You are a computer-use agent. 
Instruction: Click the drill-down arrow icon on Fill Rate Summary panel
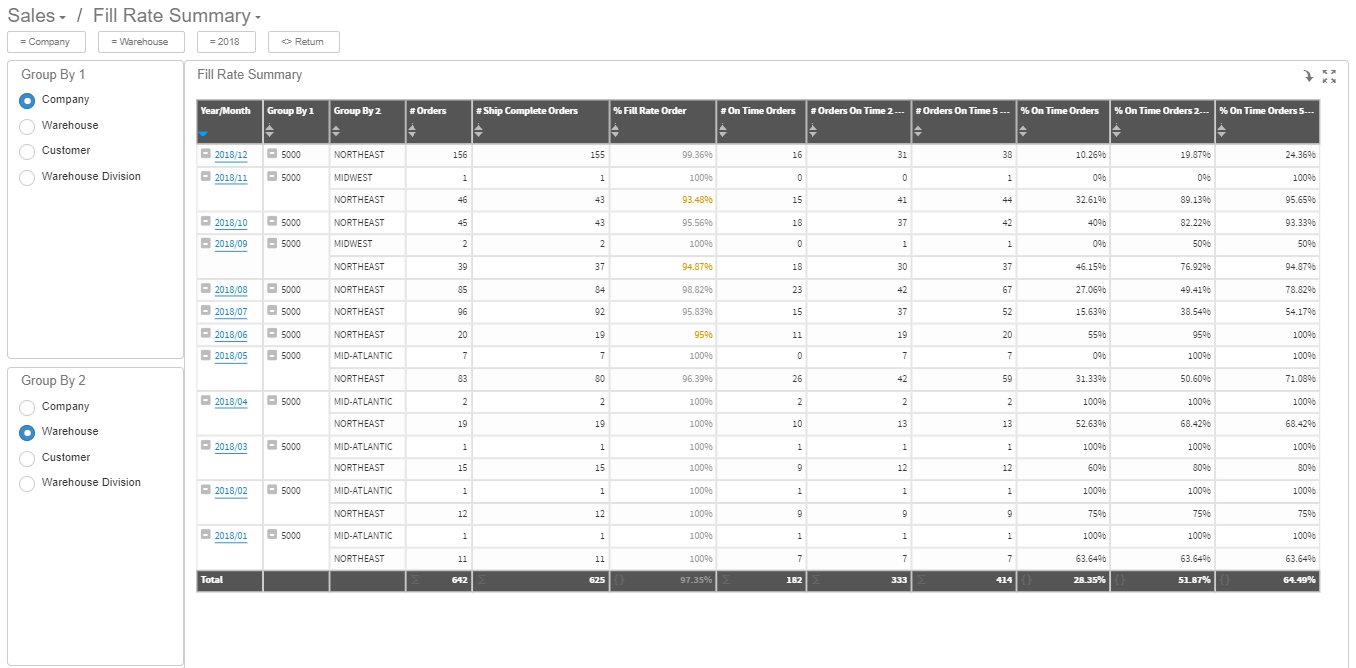(x=1308, y=74)
